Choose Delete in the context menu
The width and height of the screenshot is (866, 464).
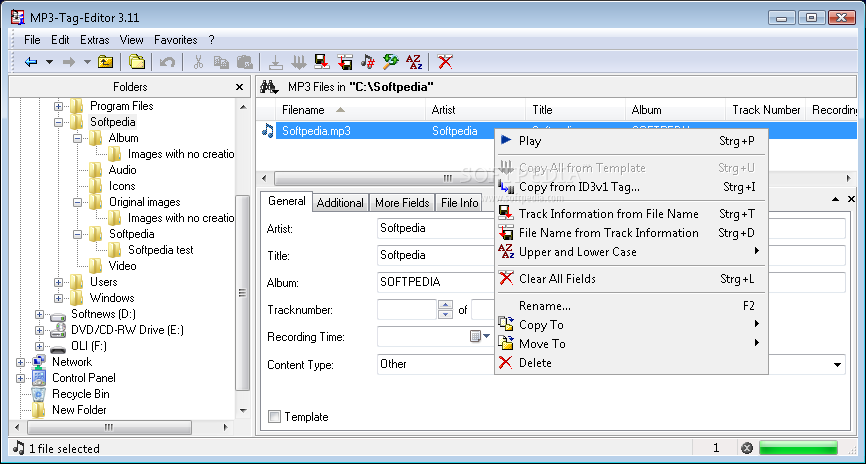pos(631,363)
